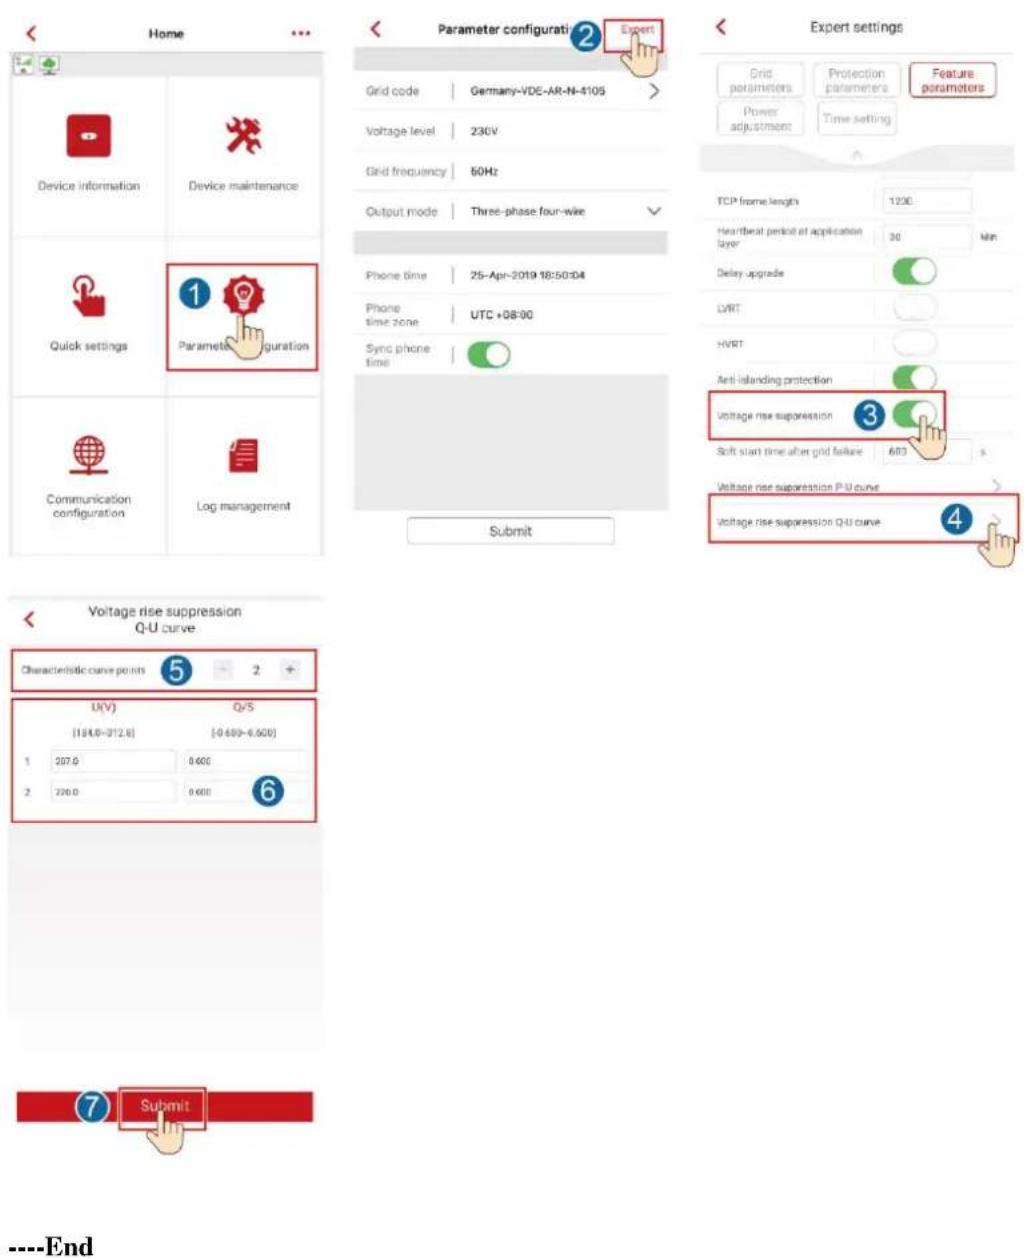The height and width of the screenshot is (1259, 1024).
Task: Toggle HVRT switch
Action: click(x=914, y=343)
